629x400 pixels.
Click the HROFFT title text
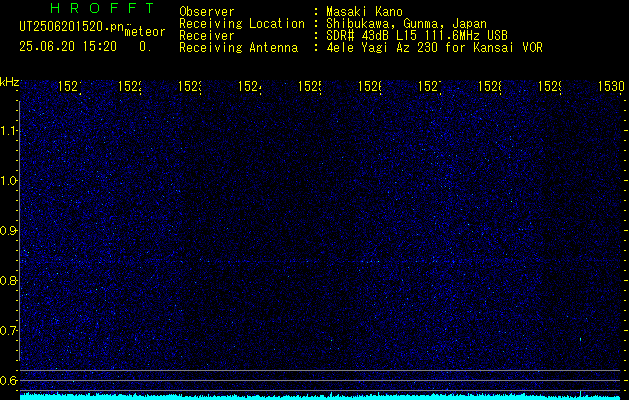[102, 8]
